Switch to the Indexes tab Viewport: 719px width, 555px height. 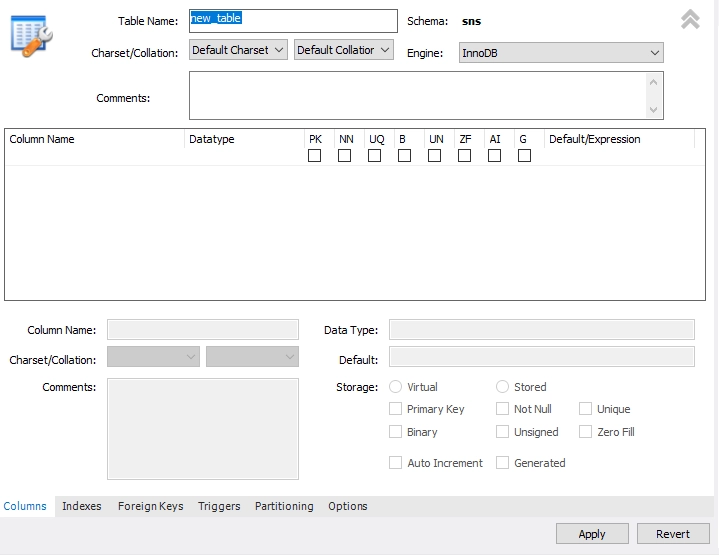tap(82, 506)
